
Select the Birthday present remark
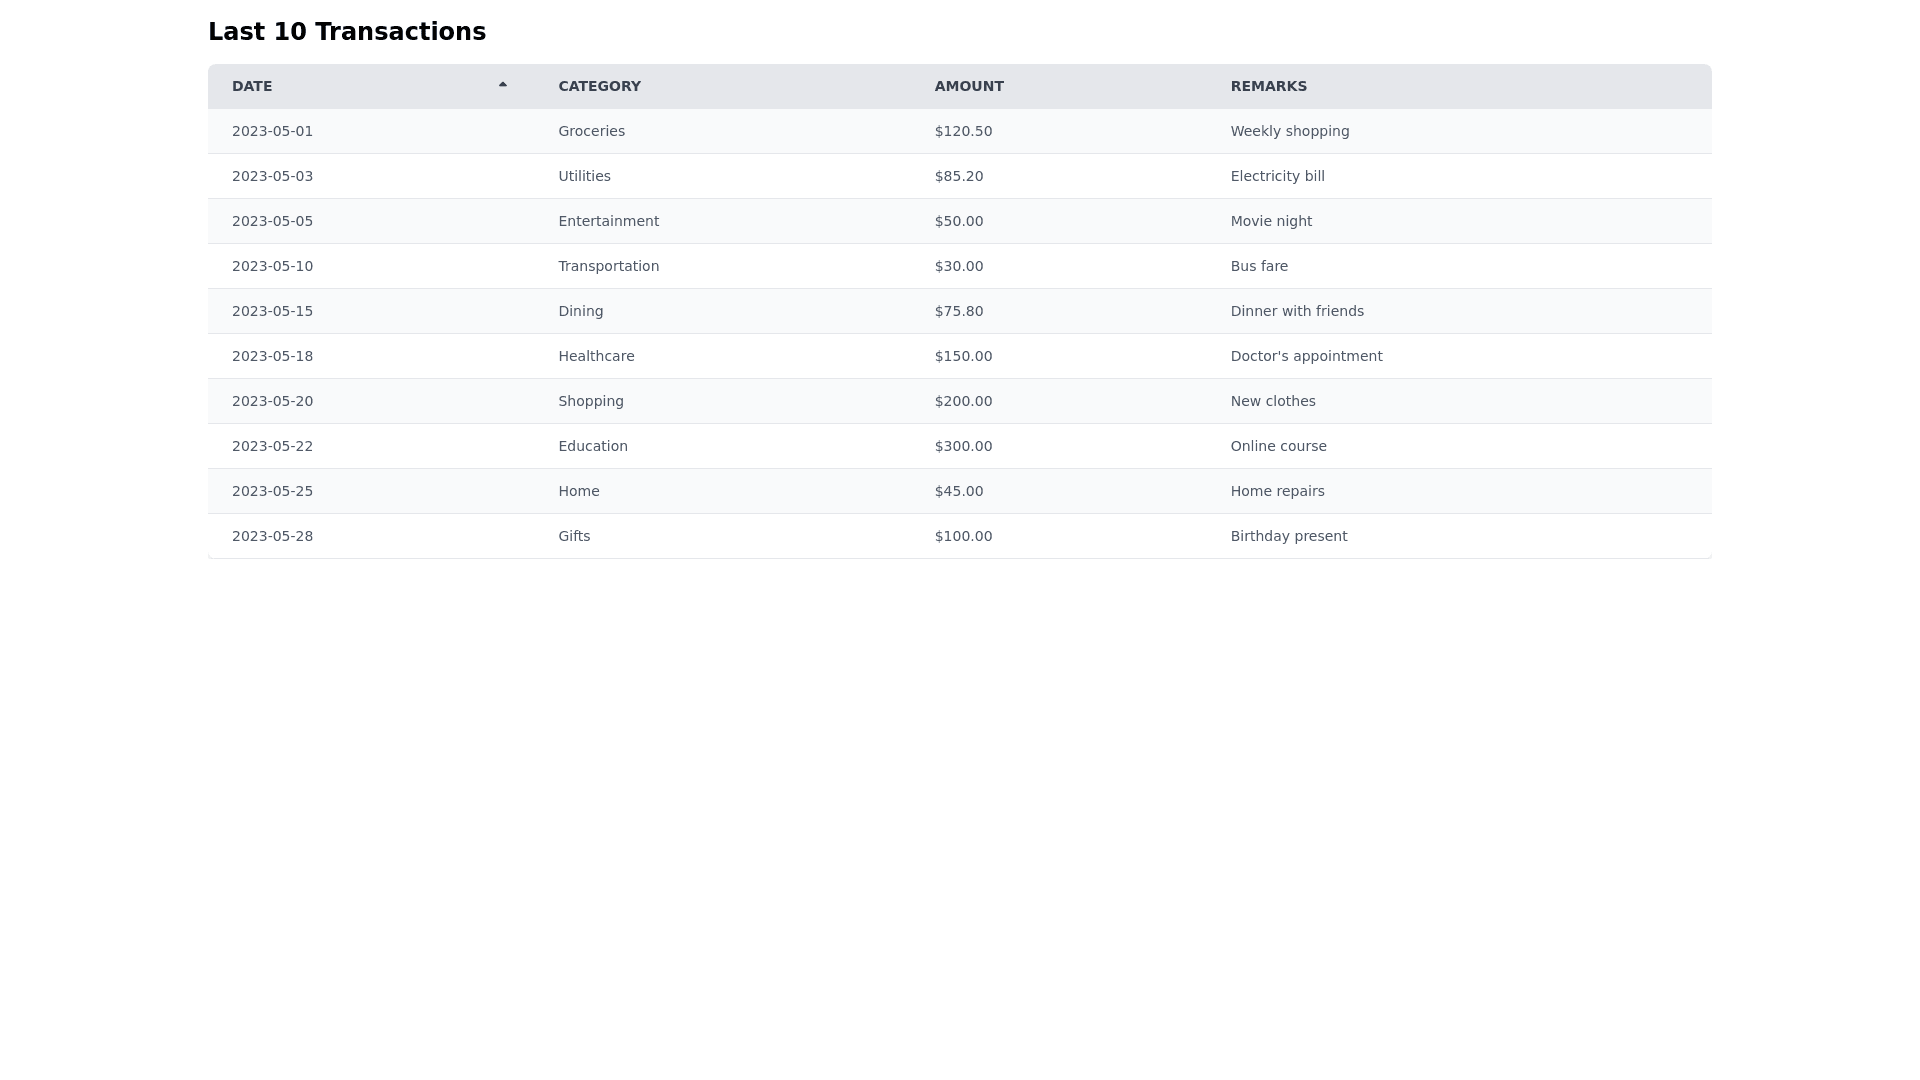1288,536
